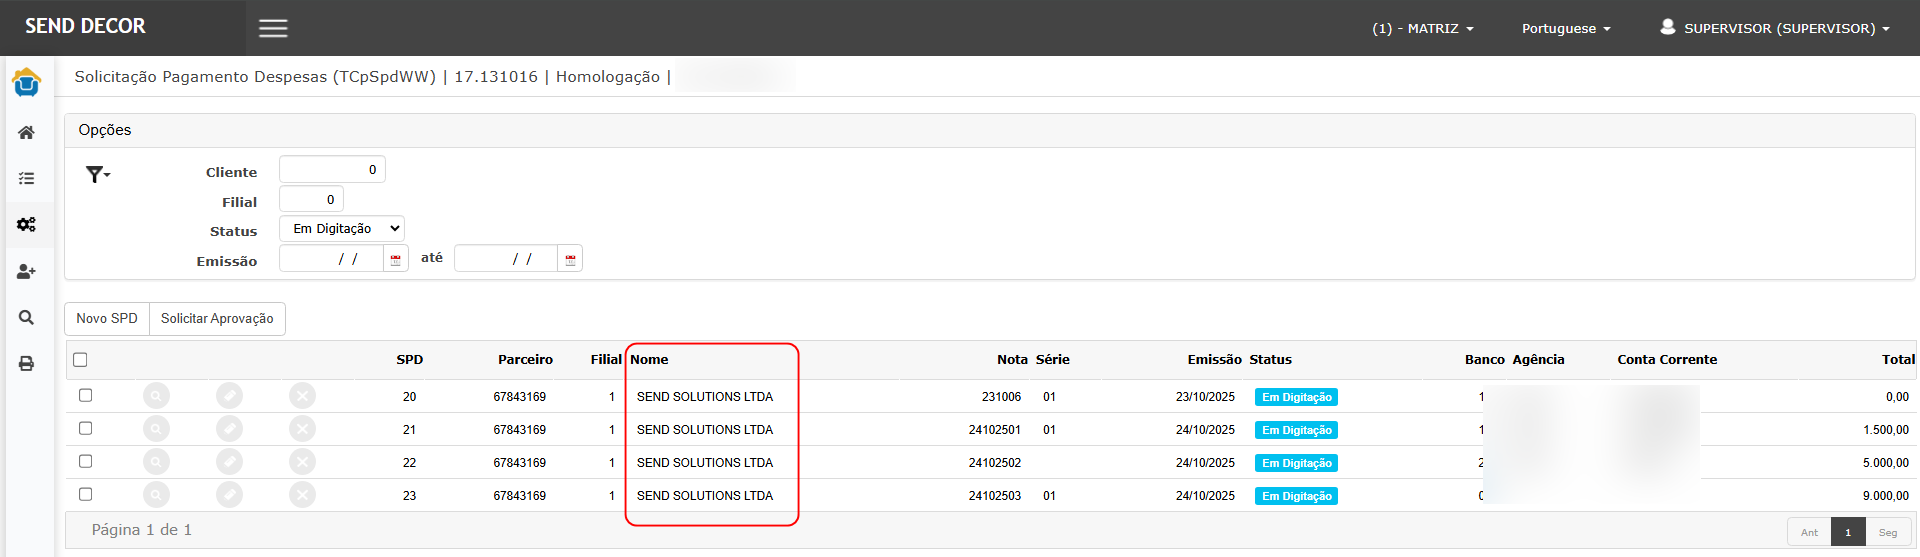This screenshot has height=557, width=1920.
Task: Click the printer icon in sidebar
Action: [x=26, y=363]
